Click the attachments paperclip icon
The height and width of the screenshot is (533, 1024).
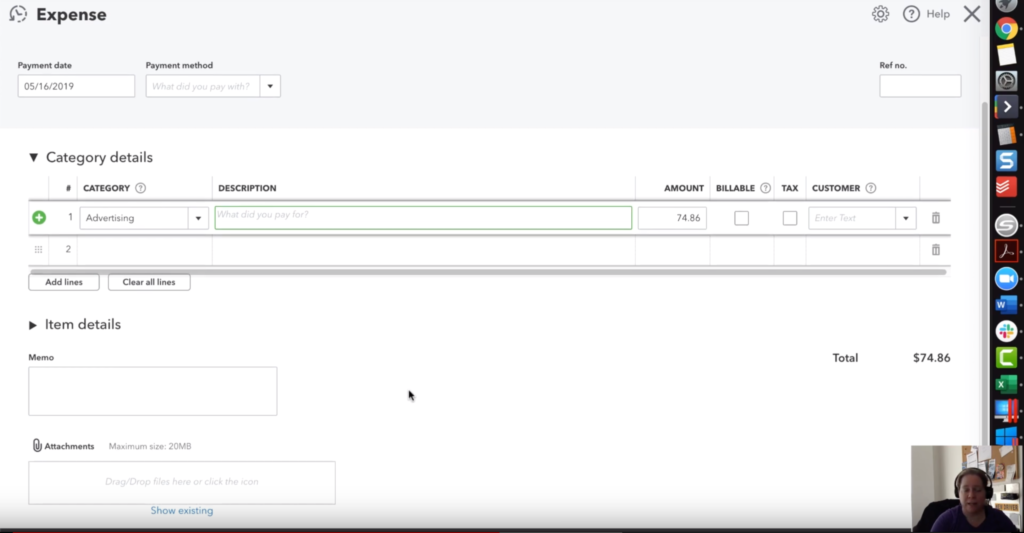(x=37, y=446)
